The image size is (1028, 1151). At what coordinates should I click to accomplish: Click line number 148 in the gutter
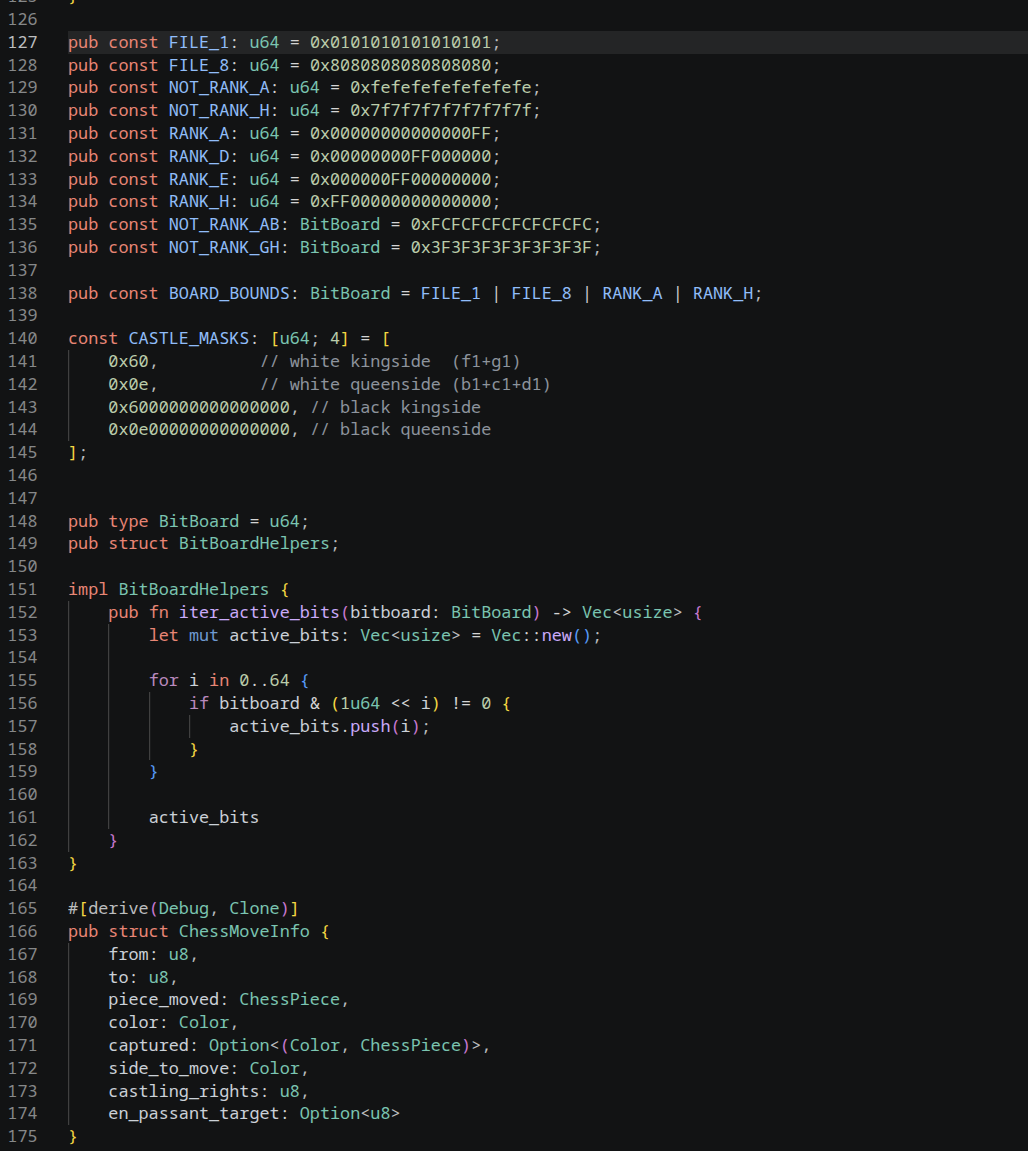(22, 521)
